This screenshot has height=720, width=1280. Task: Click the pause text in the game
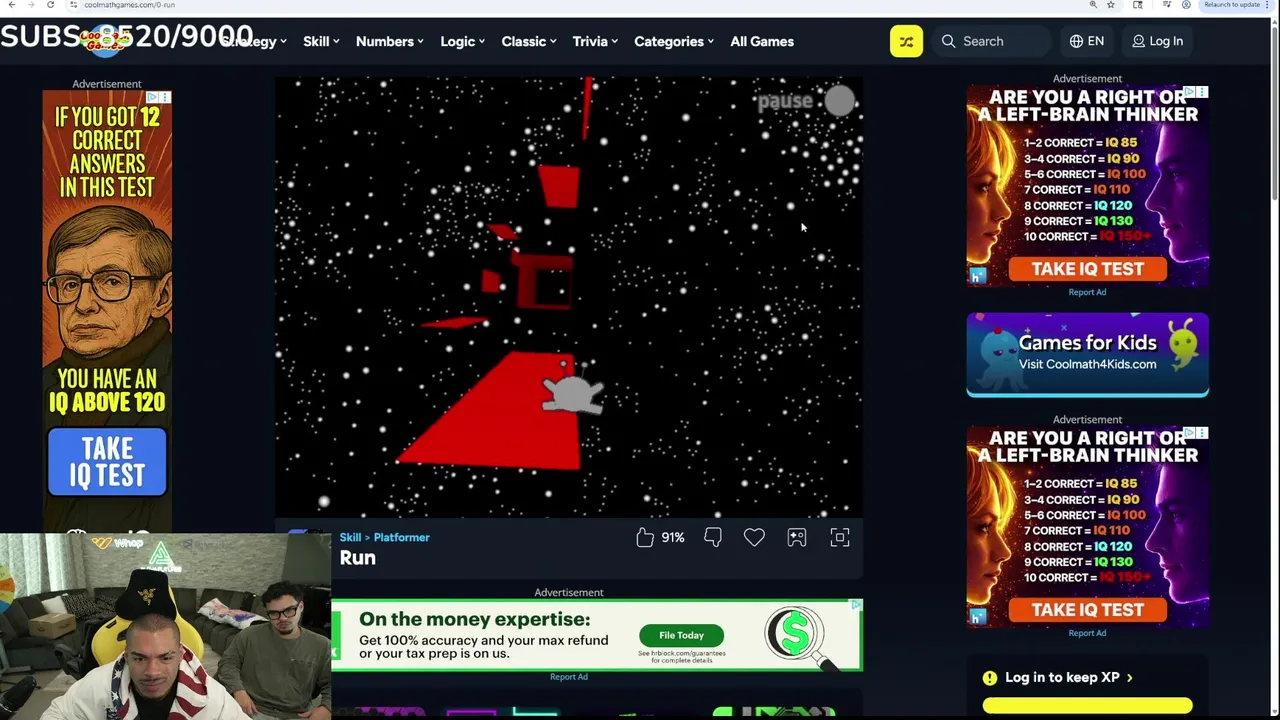785,101
